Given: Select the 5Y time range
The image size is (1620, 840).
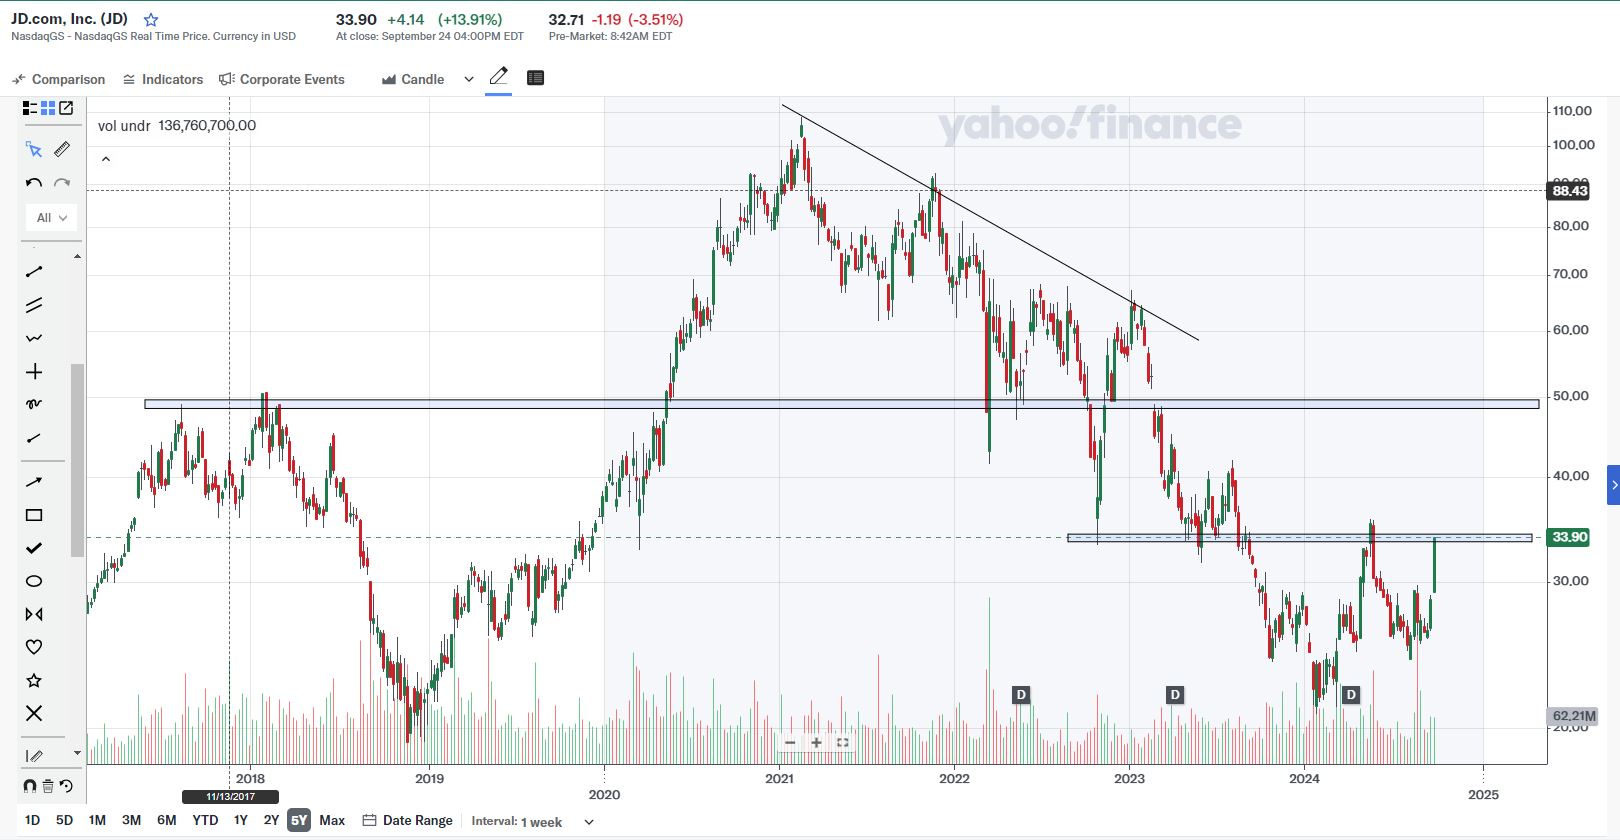Looking at the screenshot, I should (299, 820).
